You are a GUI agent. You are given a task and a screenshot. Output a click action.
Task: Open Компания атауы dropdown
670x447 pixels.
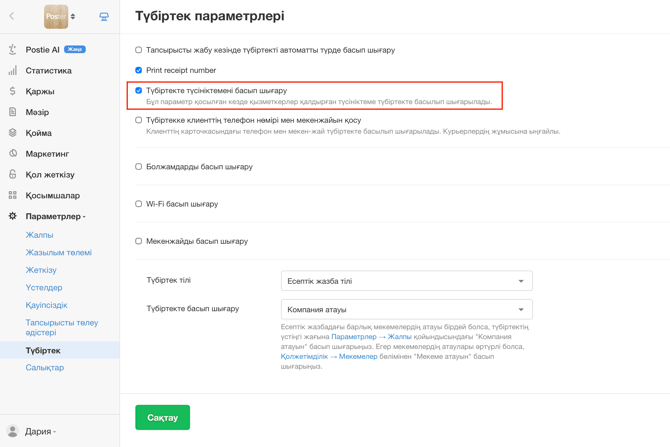coord(406,309)
